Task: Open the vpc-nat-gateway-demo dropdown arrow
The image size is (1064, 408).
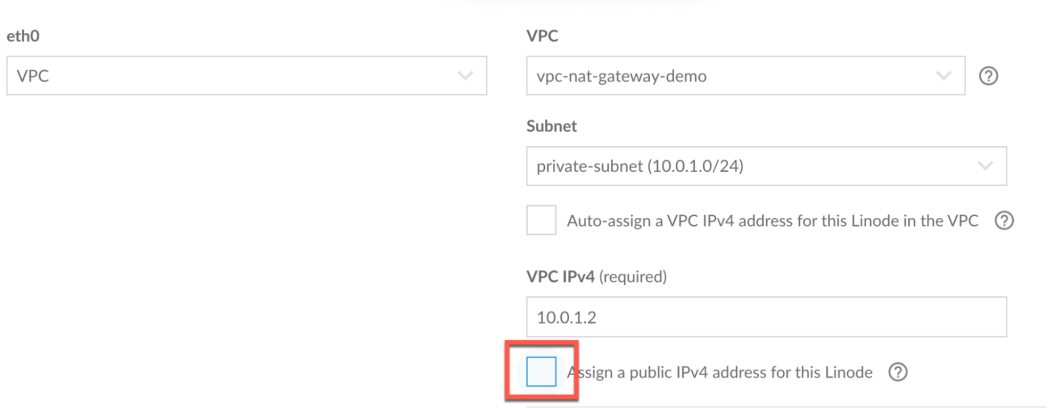Action: point(942,76)
